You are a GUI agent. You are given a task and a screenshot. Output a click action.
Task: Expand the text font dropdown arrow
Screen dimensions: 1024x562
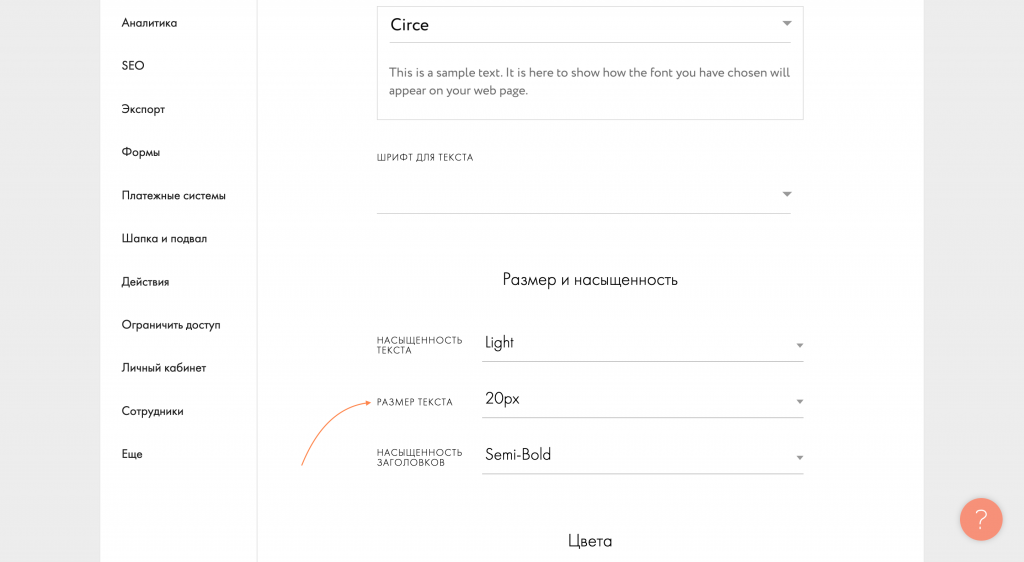[787, 194]
